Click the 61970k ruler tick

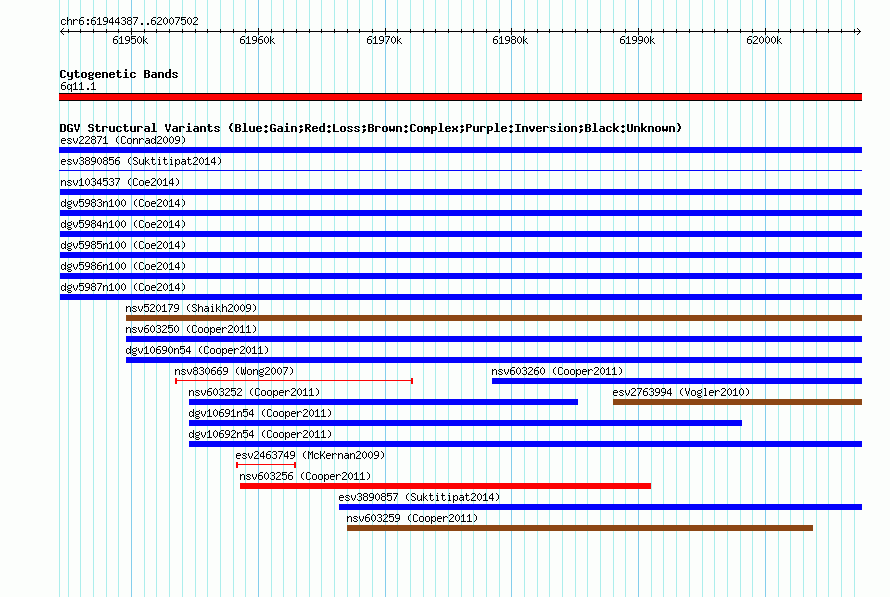pos(384,40)
